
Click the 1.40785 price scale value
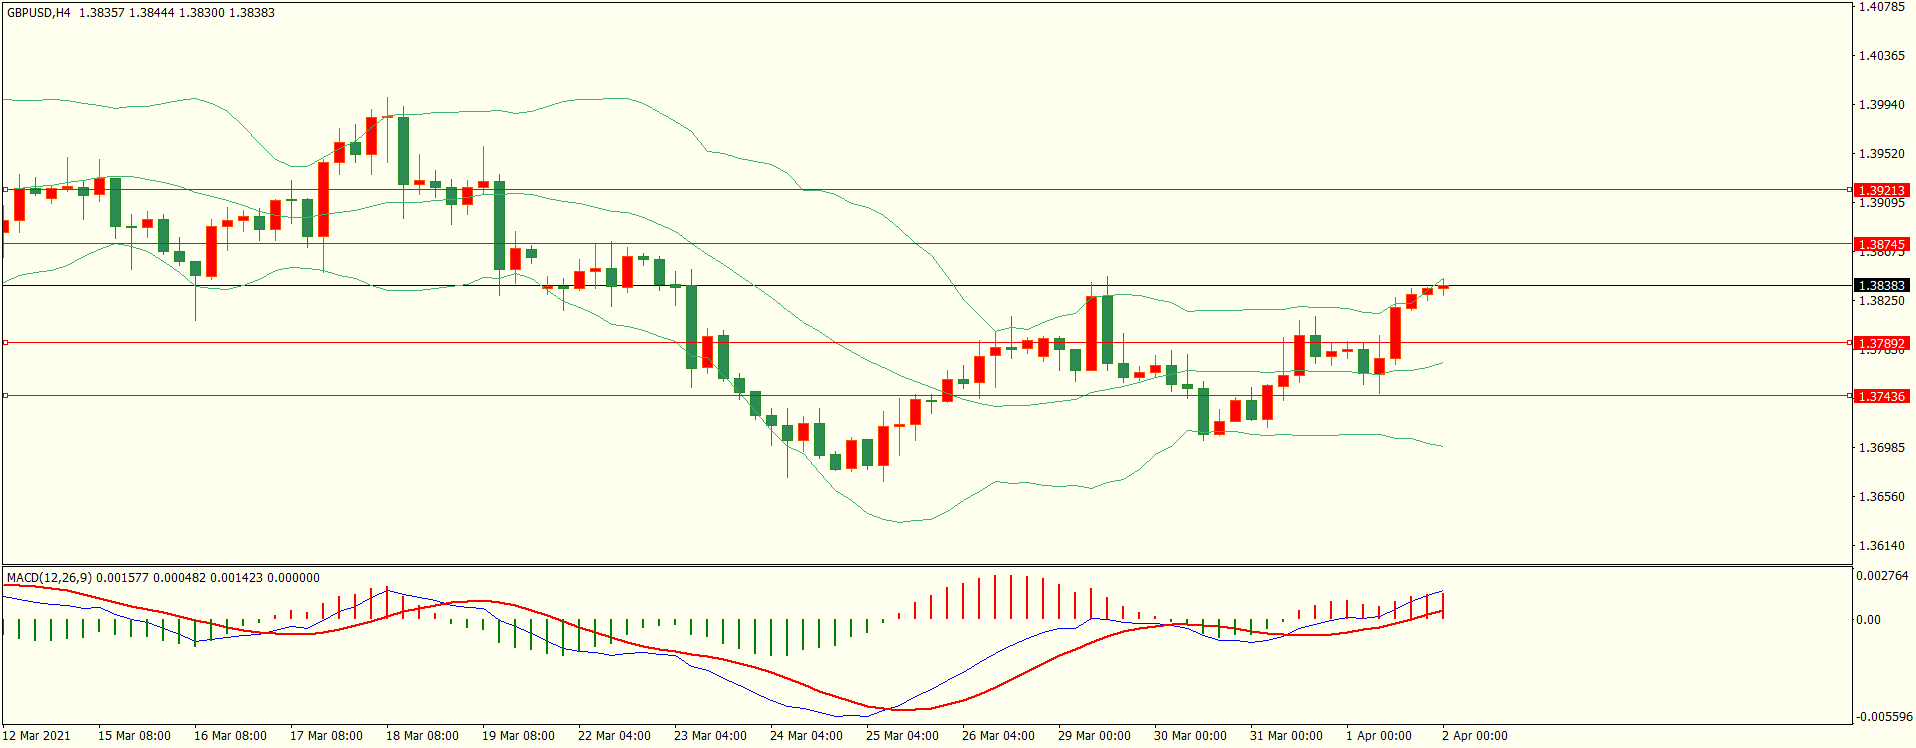[x=1881, y=7]
